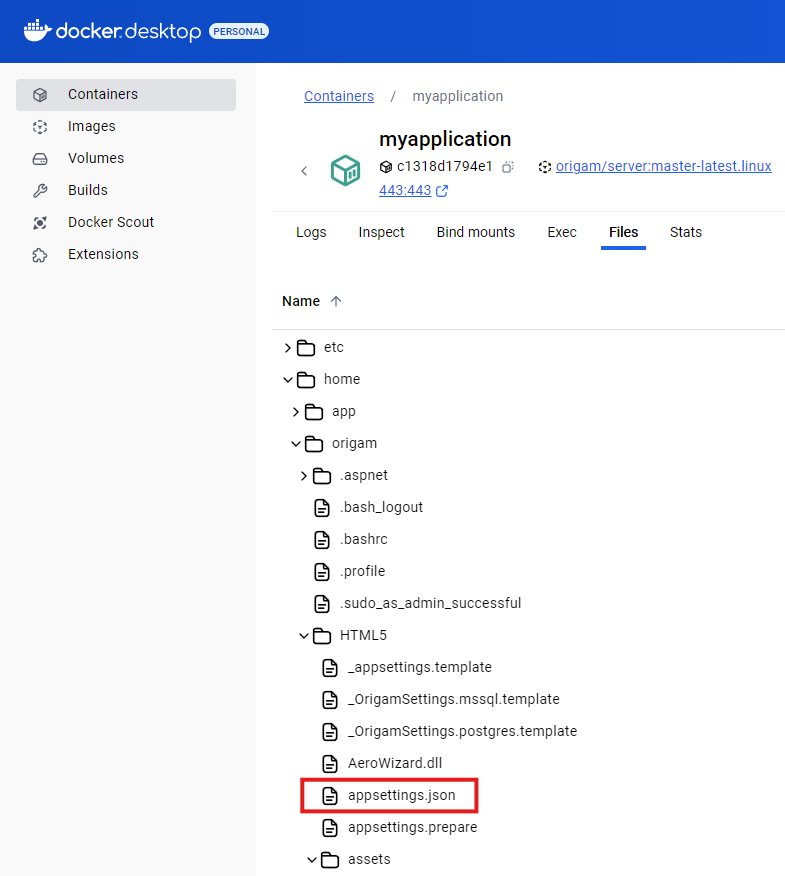785x876 pixels.
Task: Click the myapplication container title
Action: tap(445, 139)
